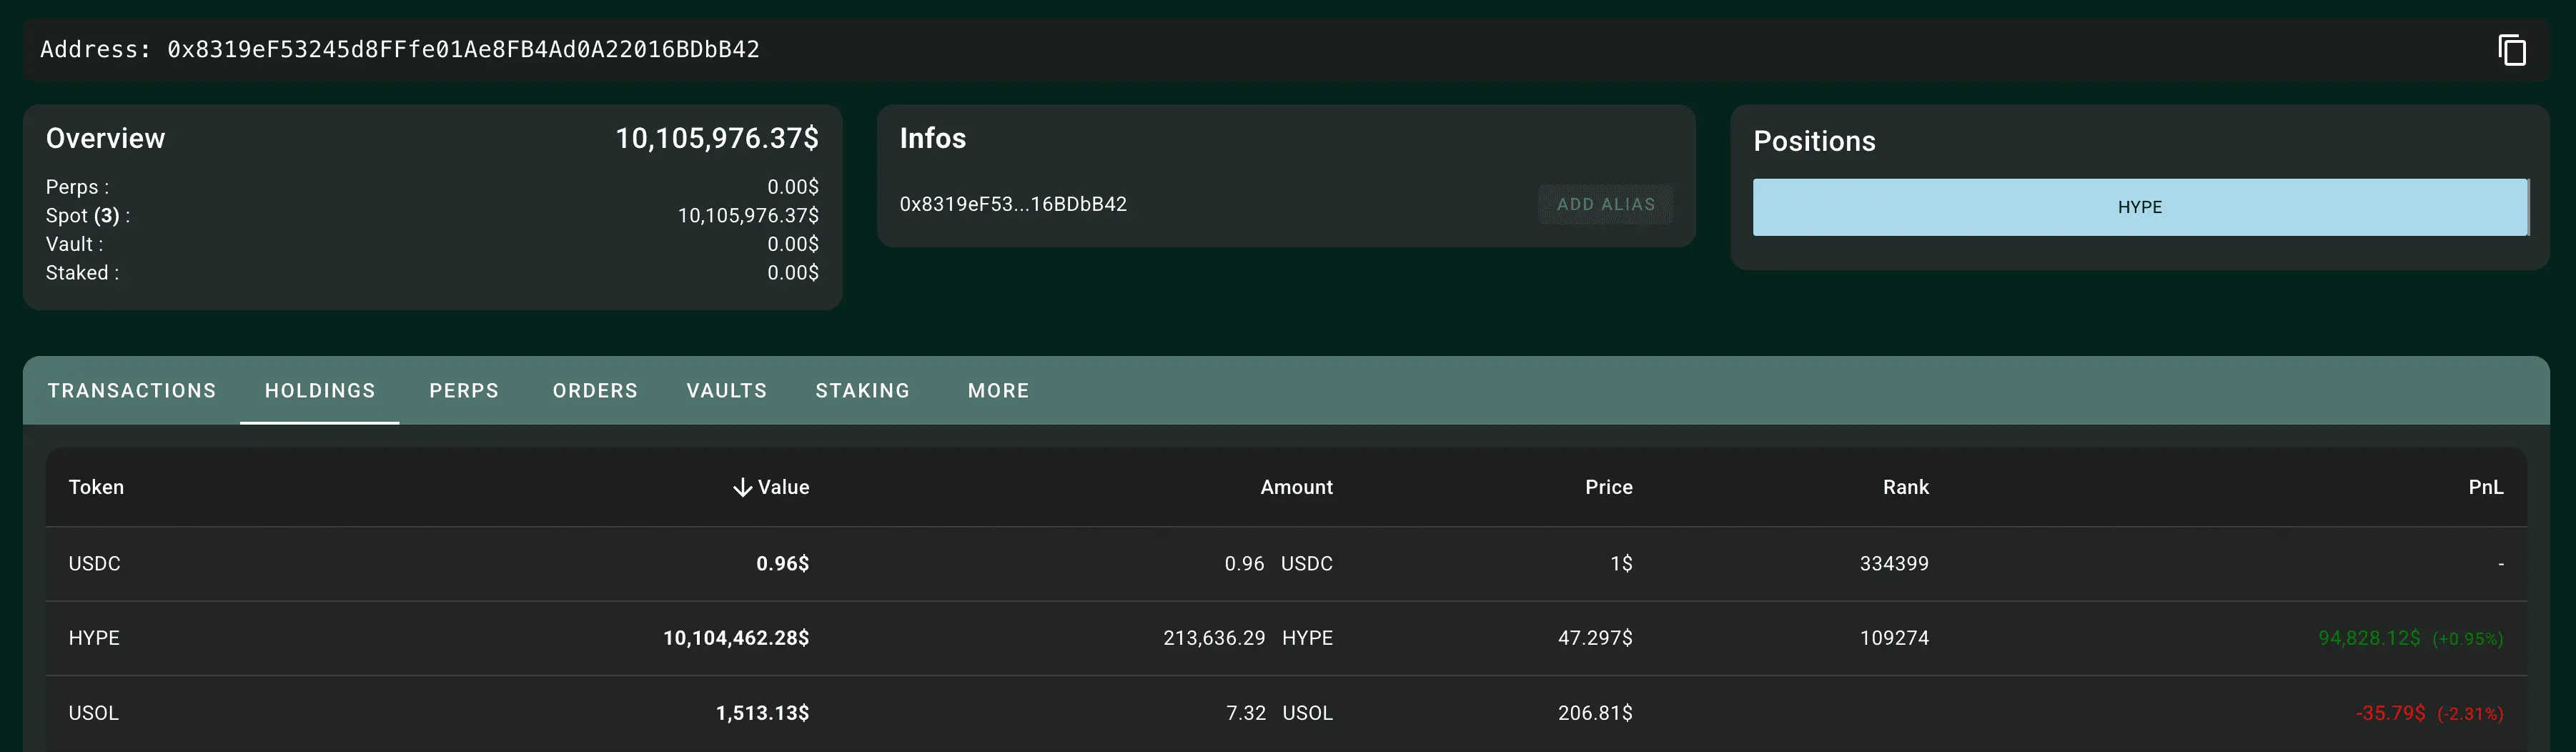Sort holdings by Rank column header
Screen dimensions: 2576x752
[1906, 487]
